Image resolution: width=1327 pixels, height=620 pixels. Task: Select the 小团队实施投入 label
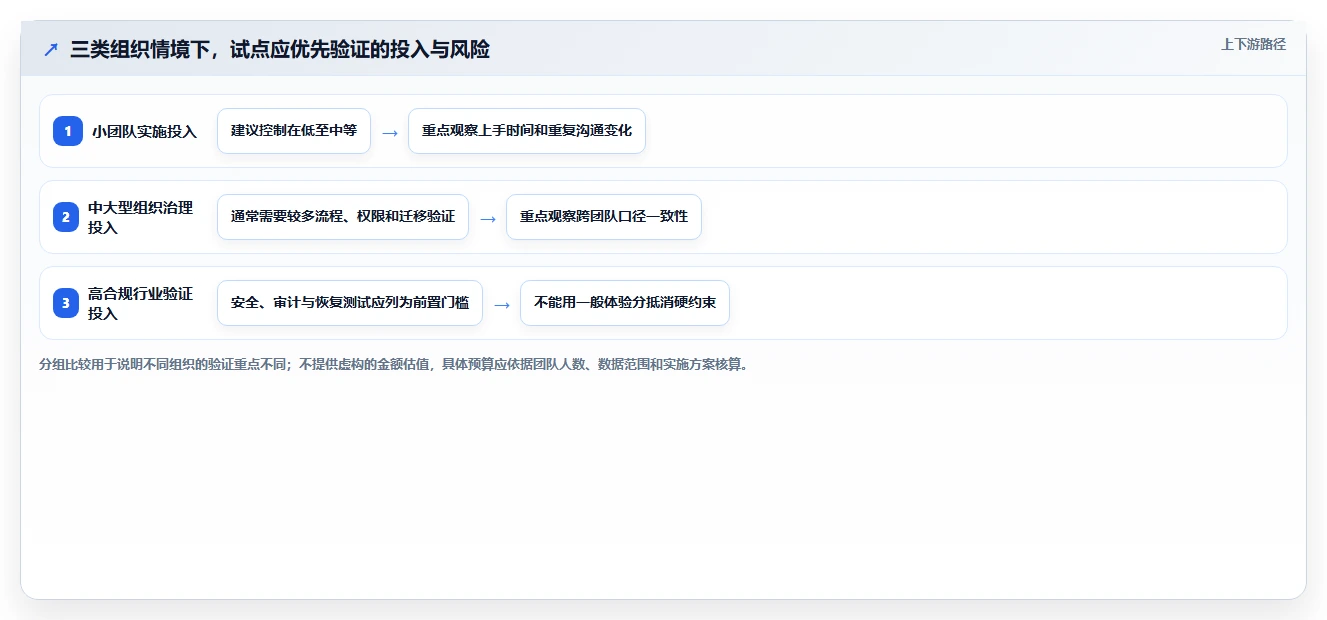[144, 131]
